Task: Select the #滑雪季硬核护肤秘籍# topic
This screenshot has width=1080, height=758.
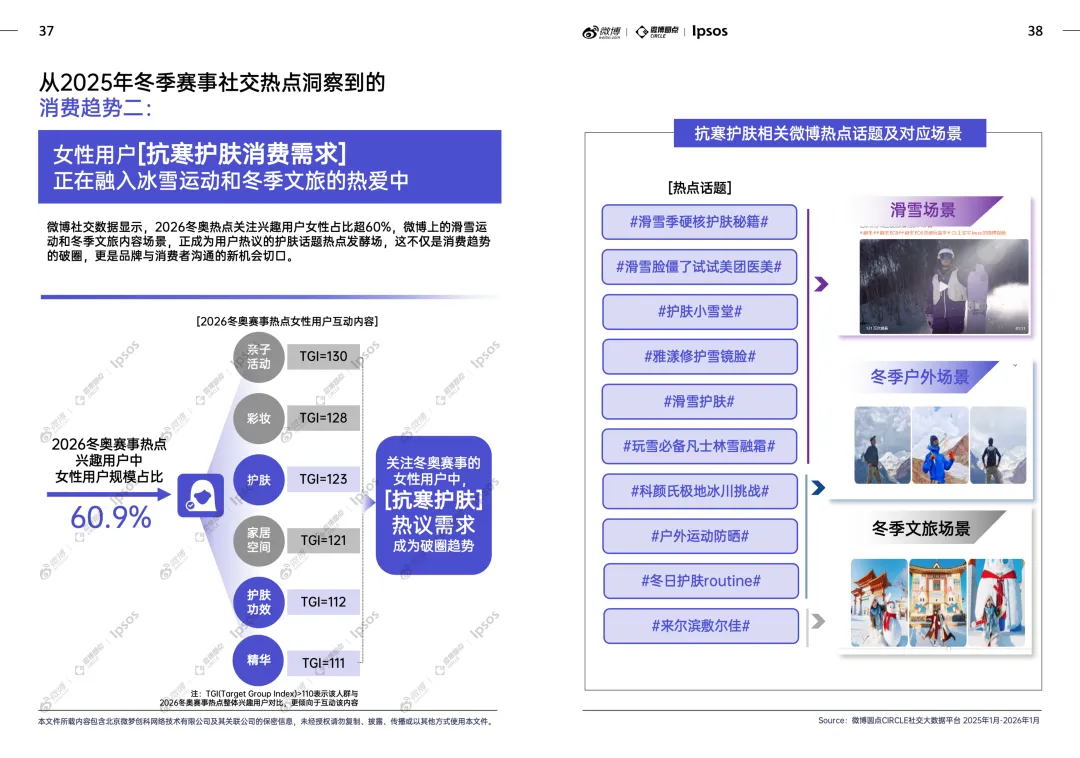Action: (699, 222)
